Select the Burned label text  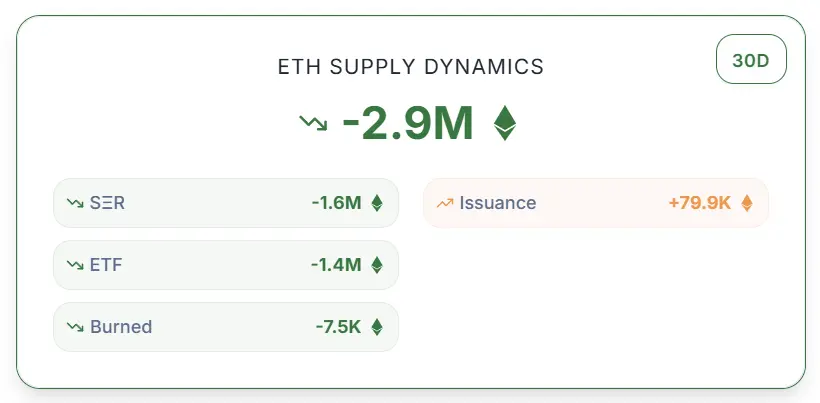pyautogui.click(x=121, y=327)
